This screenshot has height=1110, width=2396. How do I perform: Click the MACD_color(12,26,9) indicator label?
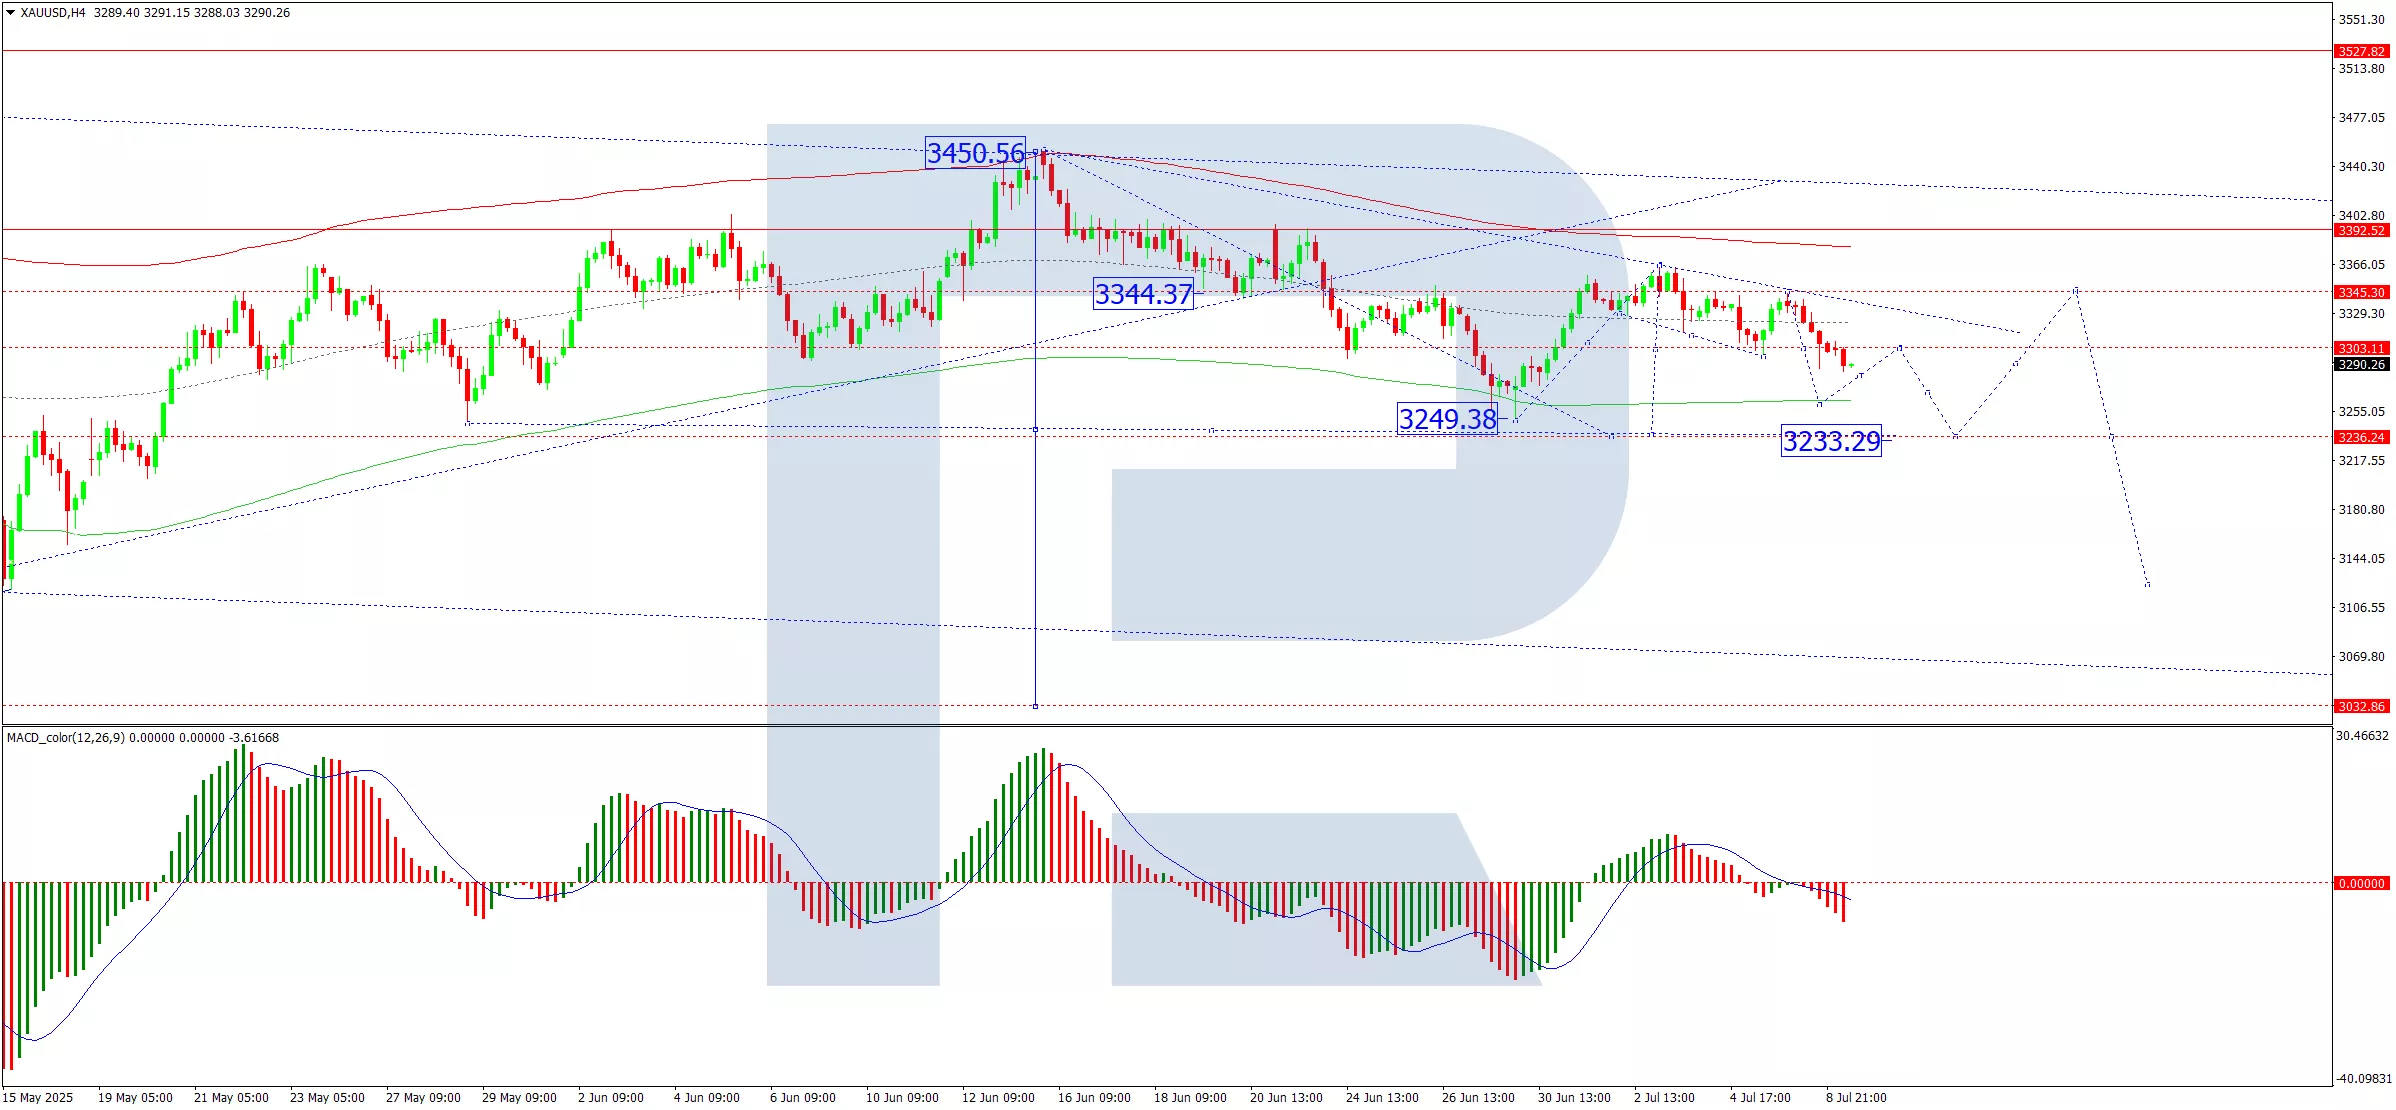(66, 738)
